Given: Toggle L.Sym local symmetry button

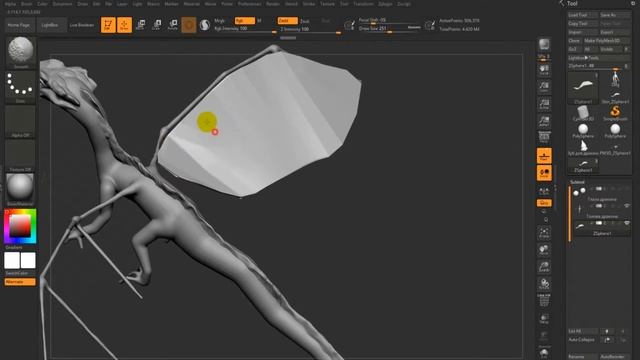Looking at the screenshot, I should pos(544,191).
